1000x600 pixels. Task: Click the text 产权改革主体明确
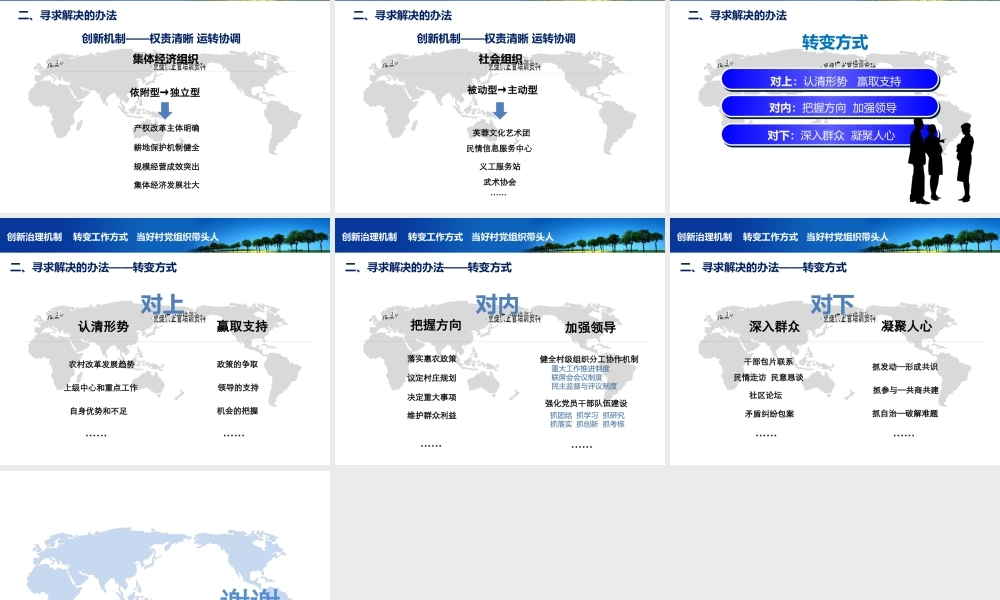click(166, 128)
